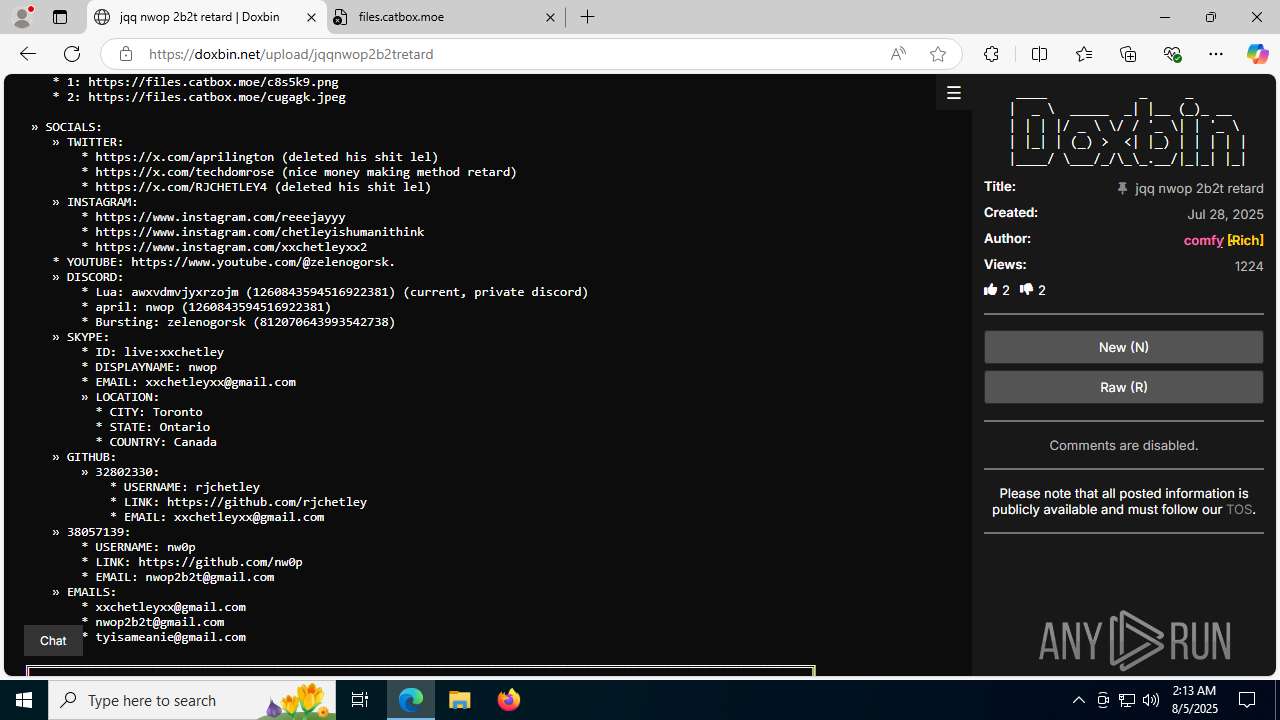This screenshot has width=1280, height=720.
Task: View site information icon in address bar
Action: (125, 54)
